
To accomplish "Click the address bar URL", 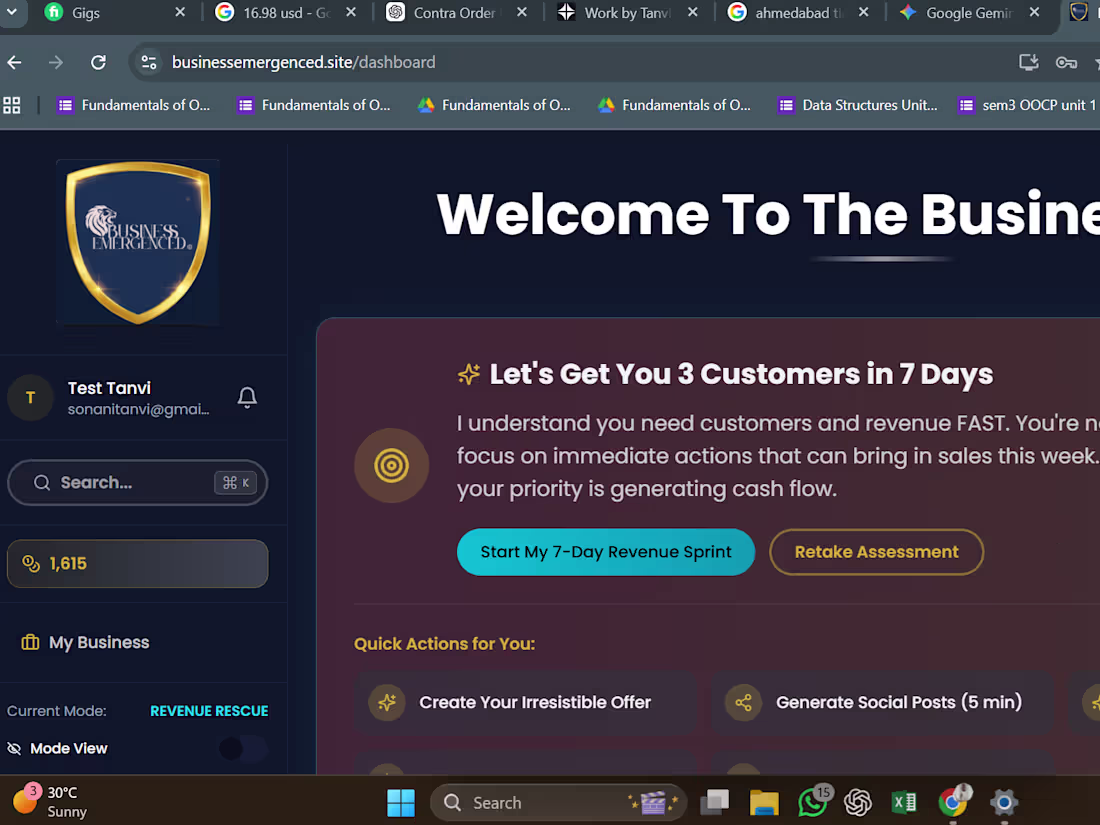I will pyautogui.click(x=303, y=62).
